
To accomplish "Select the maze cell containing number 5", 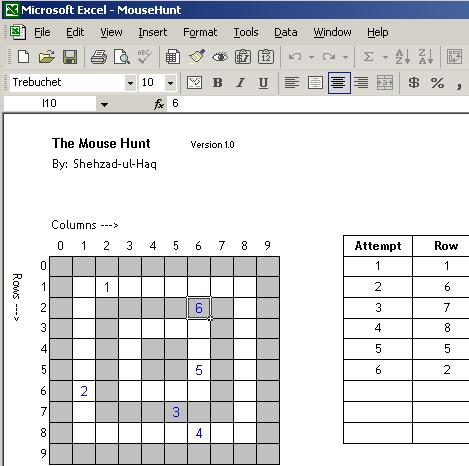I will [199, 370].
